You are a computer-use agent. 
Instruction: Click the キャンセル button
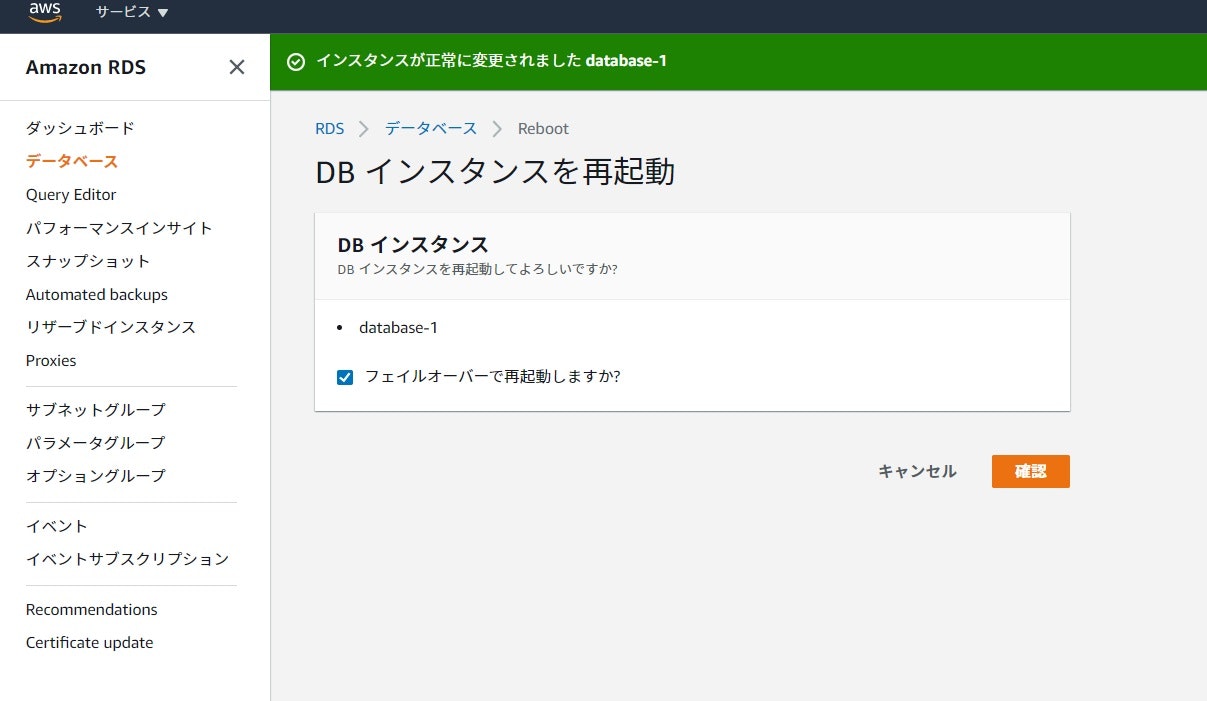coord(917,471)
